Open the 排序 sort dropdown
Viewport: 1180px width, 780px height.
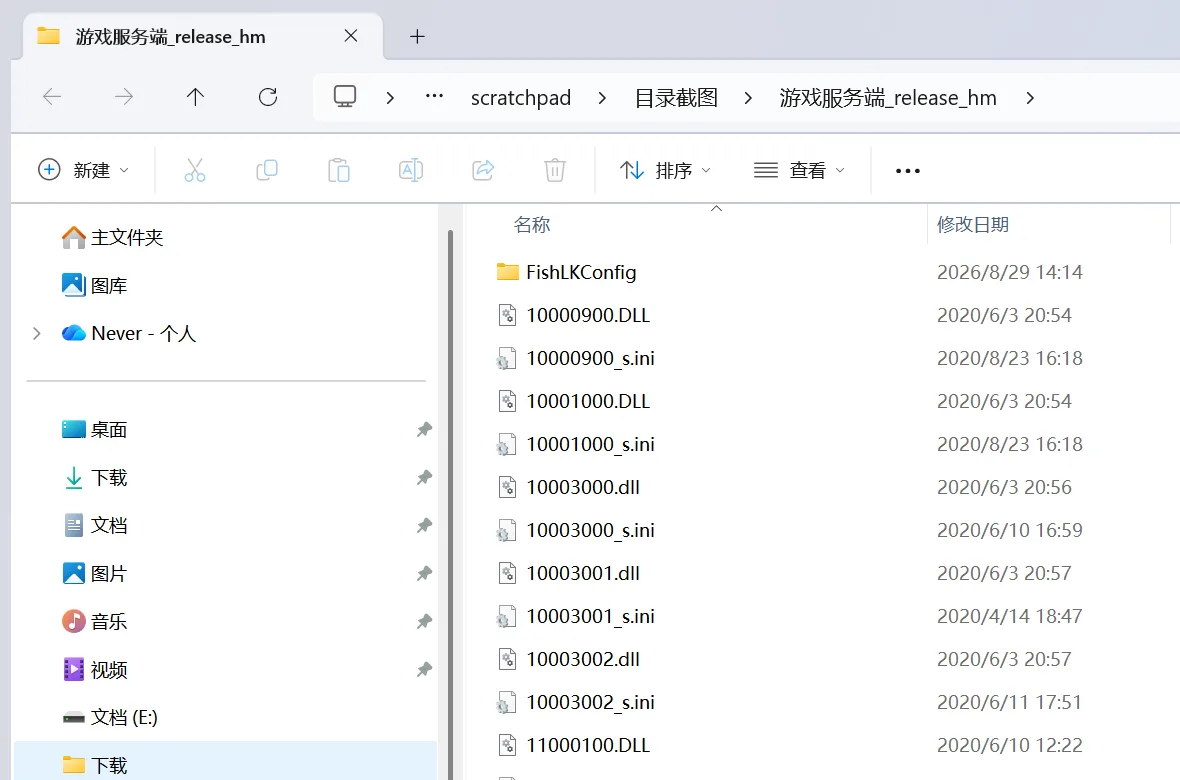click(665, 170)
